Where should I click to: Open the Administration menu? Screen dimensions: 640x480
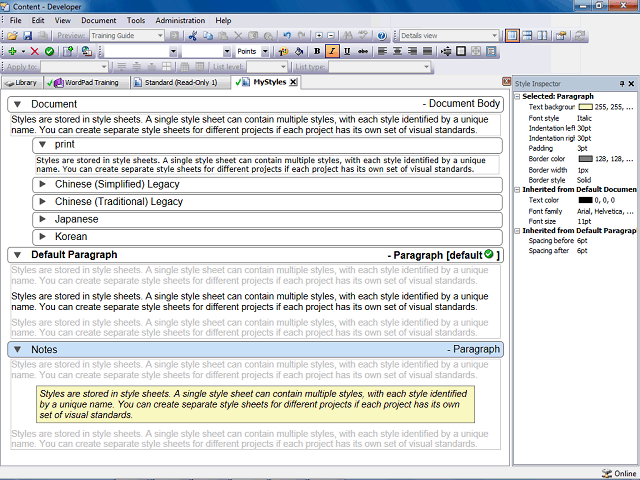(x=180, y=20)
